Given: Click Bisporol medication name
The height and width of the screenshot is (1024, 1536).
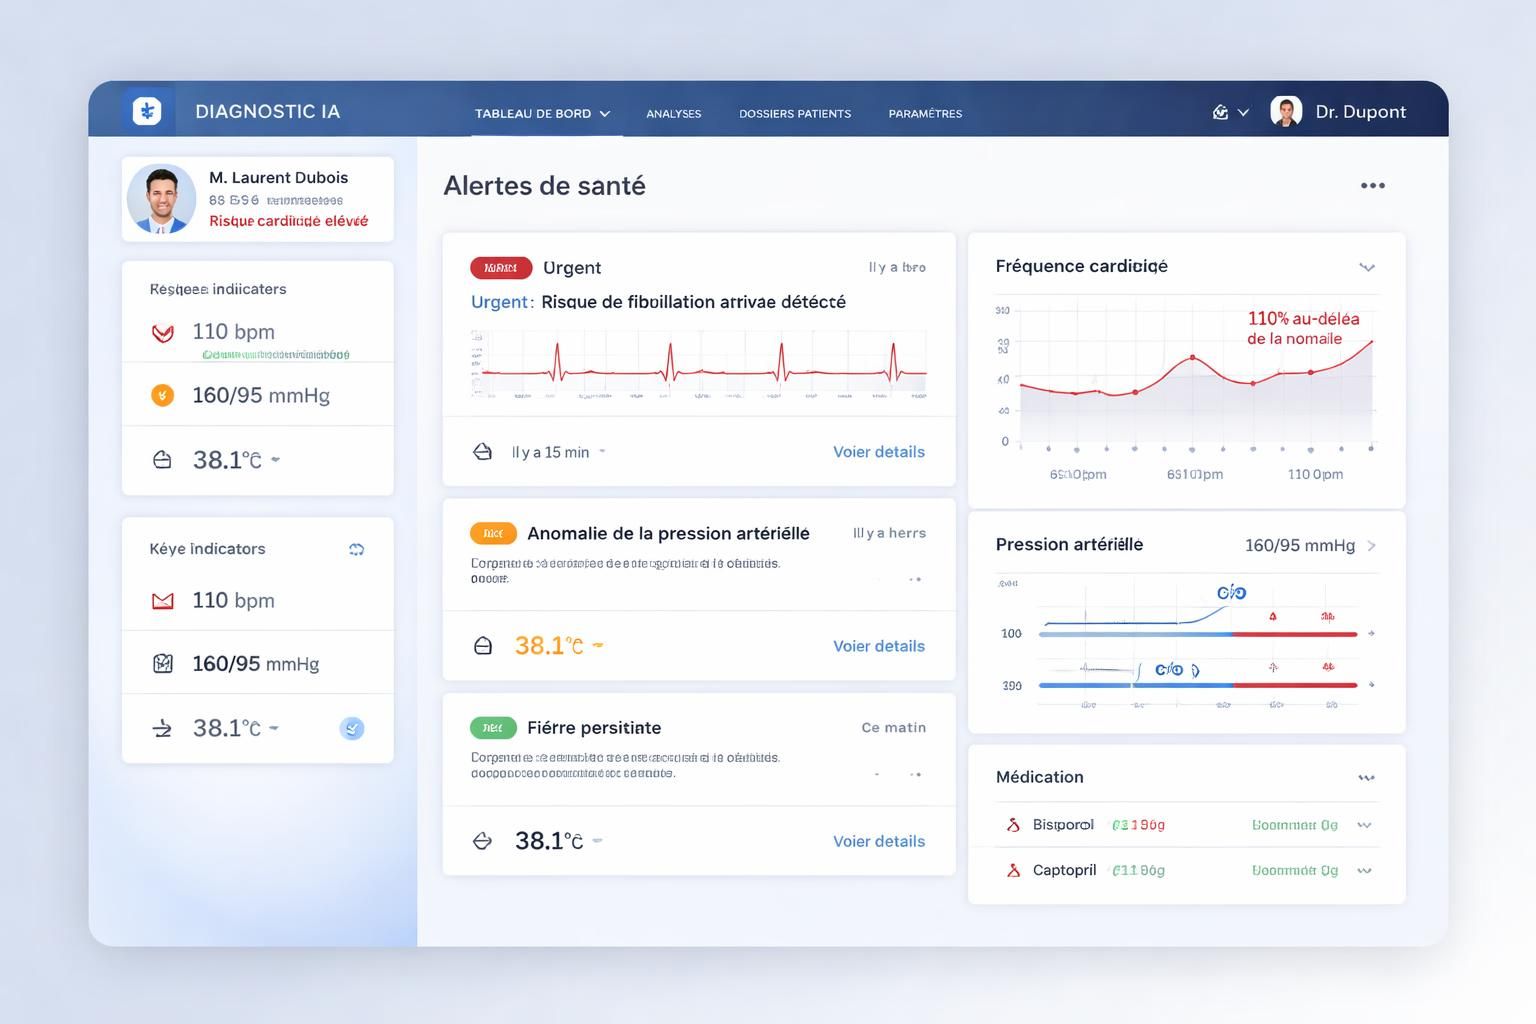Looking at the screenshot, I should pos(1063,825).
